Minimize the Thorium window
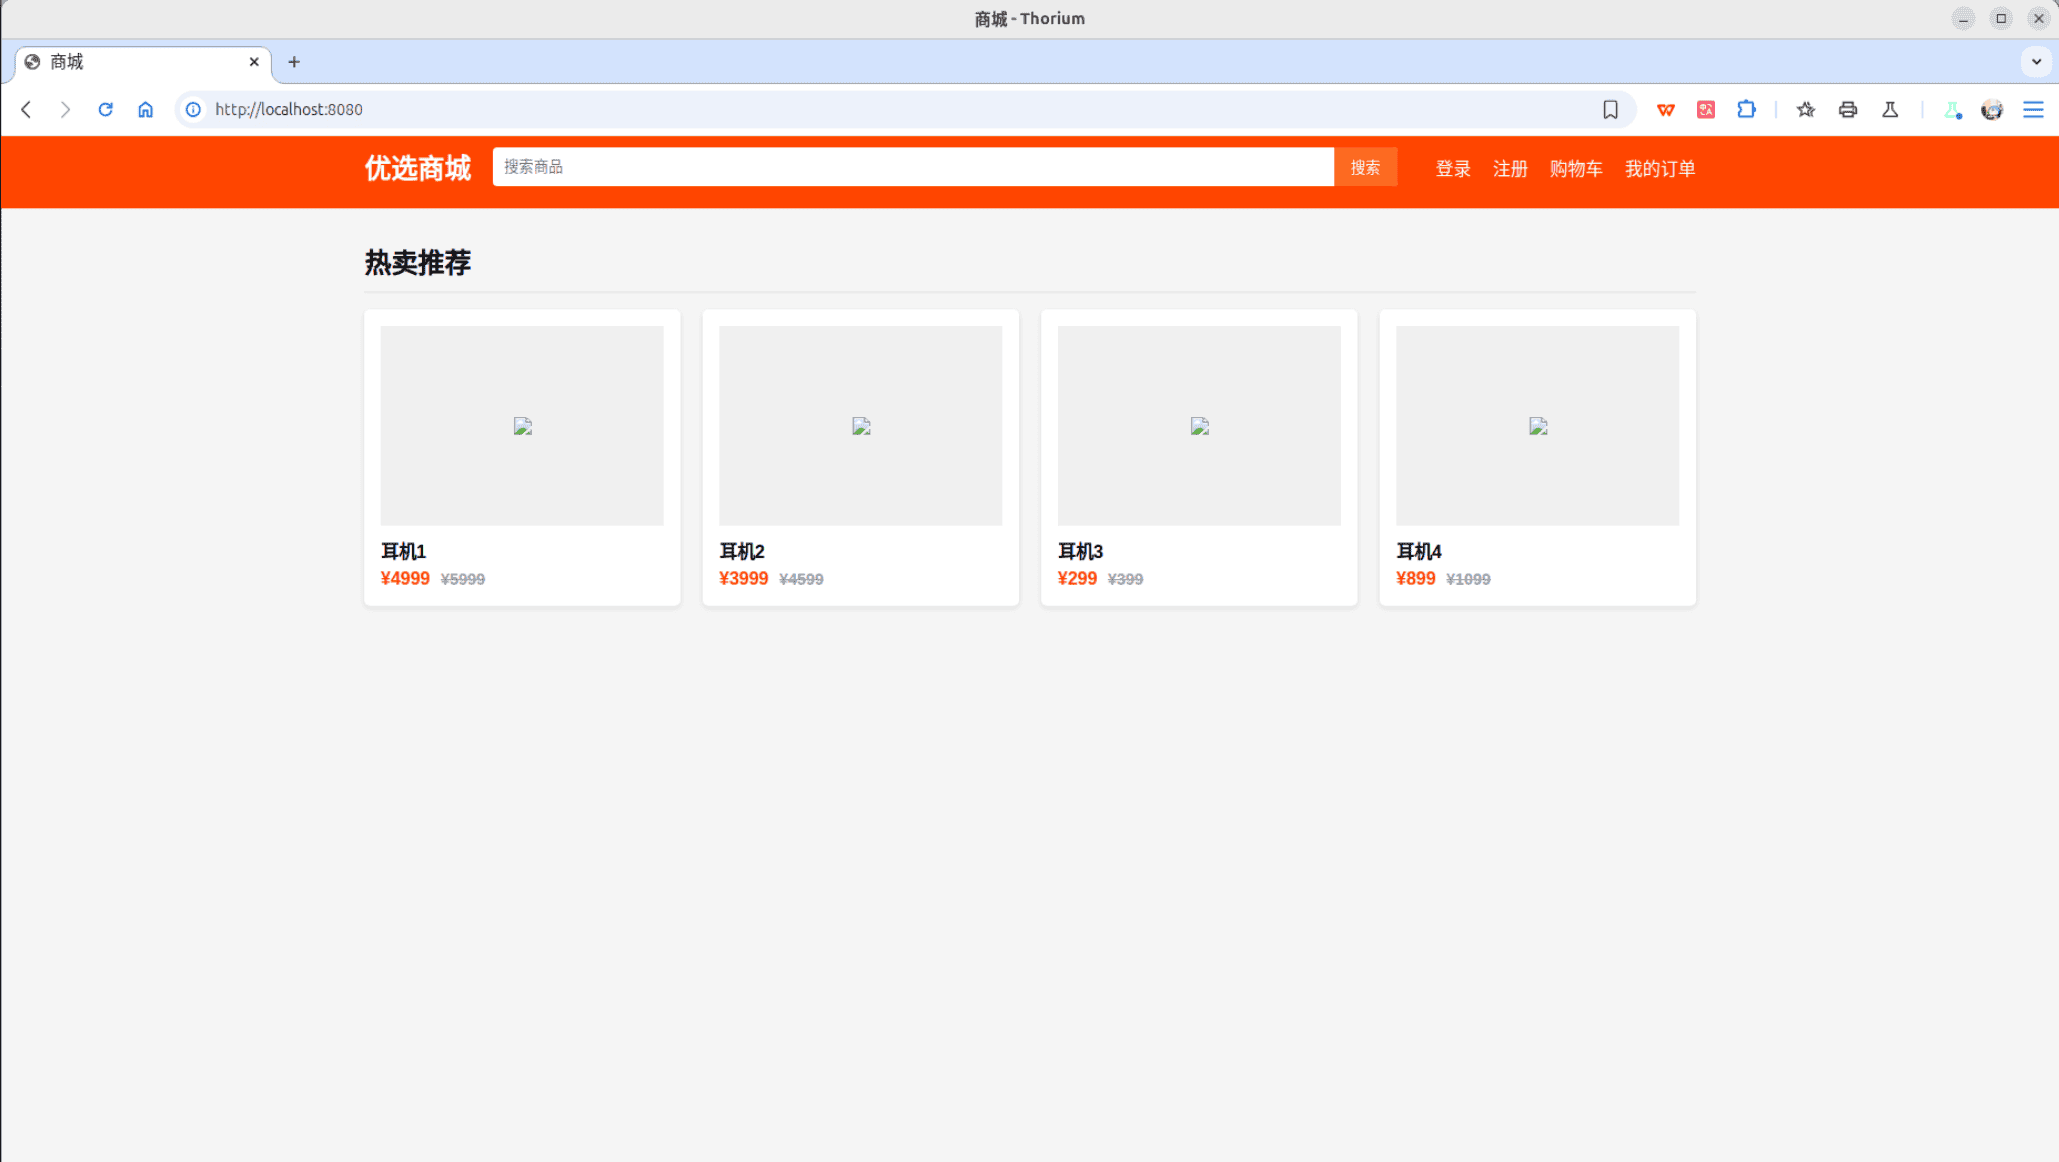This screenshot has height=1162, width=2059. 1963,19
